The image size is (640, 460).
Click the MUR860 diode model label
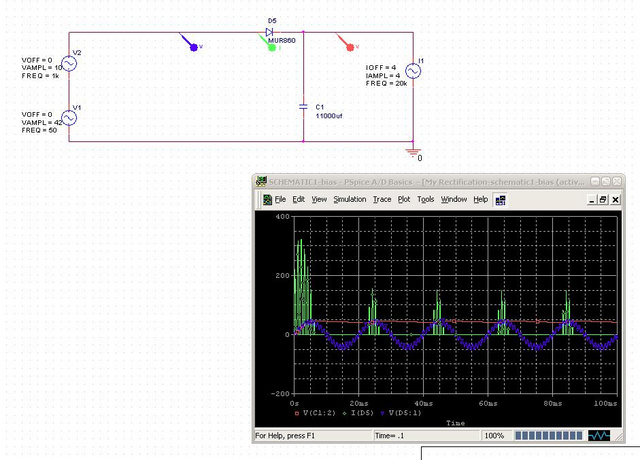tap(282, 40)
